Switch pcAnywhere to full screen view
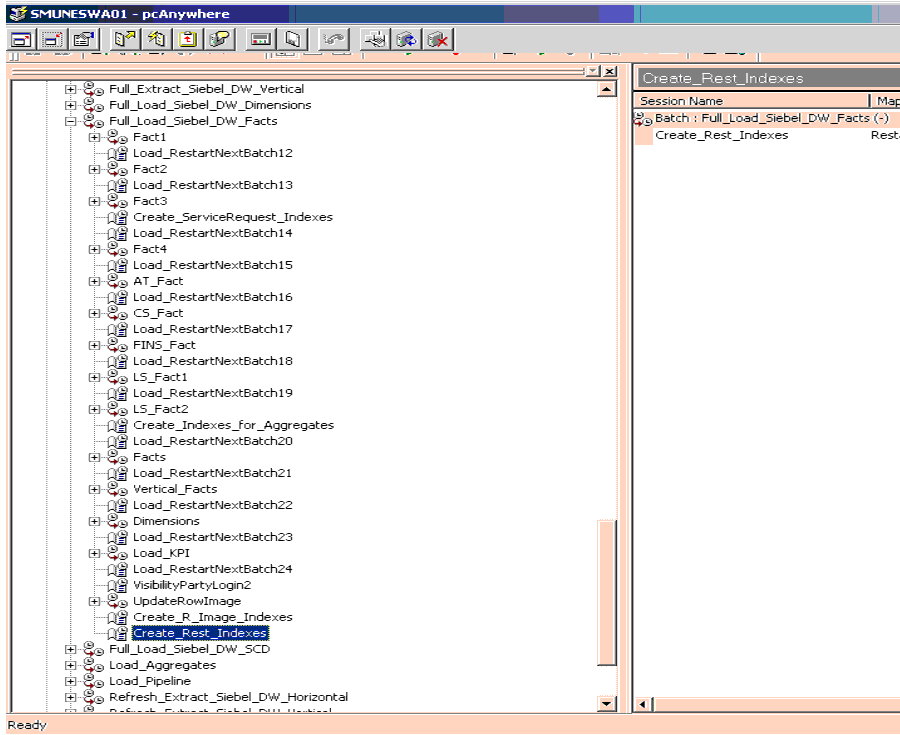This screenshot has height=735, width=900. click(x=22, y=40)
